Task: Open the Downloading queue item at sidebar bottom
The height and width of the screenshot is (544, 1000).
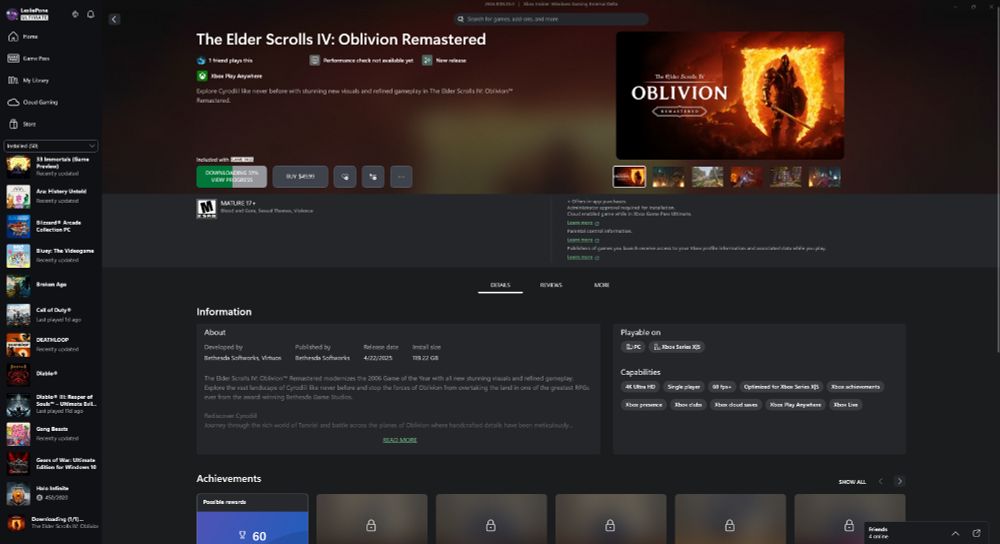Action: [x=51, y=523]
